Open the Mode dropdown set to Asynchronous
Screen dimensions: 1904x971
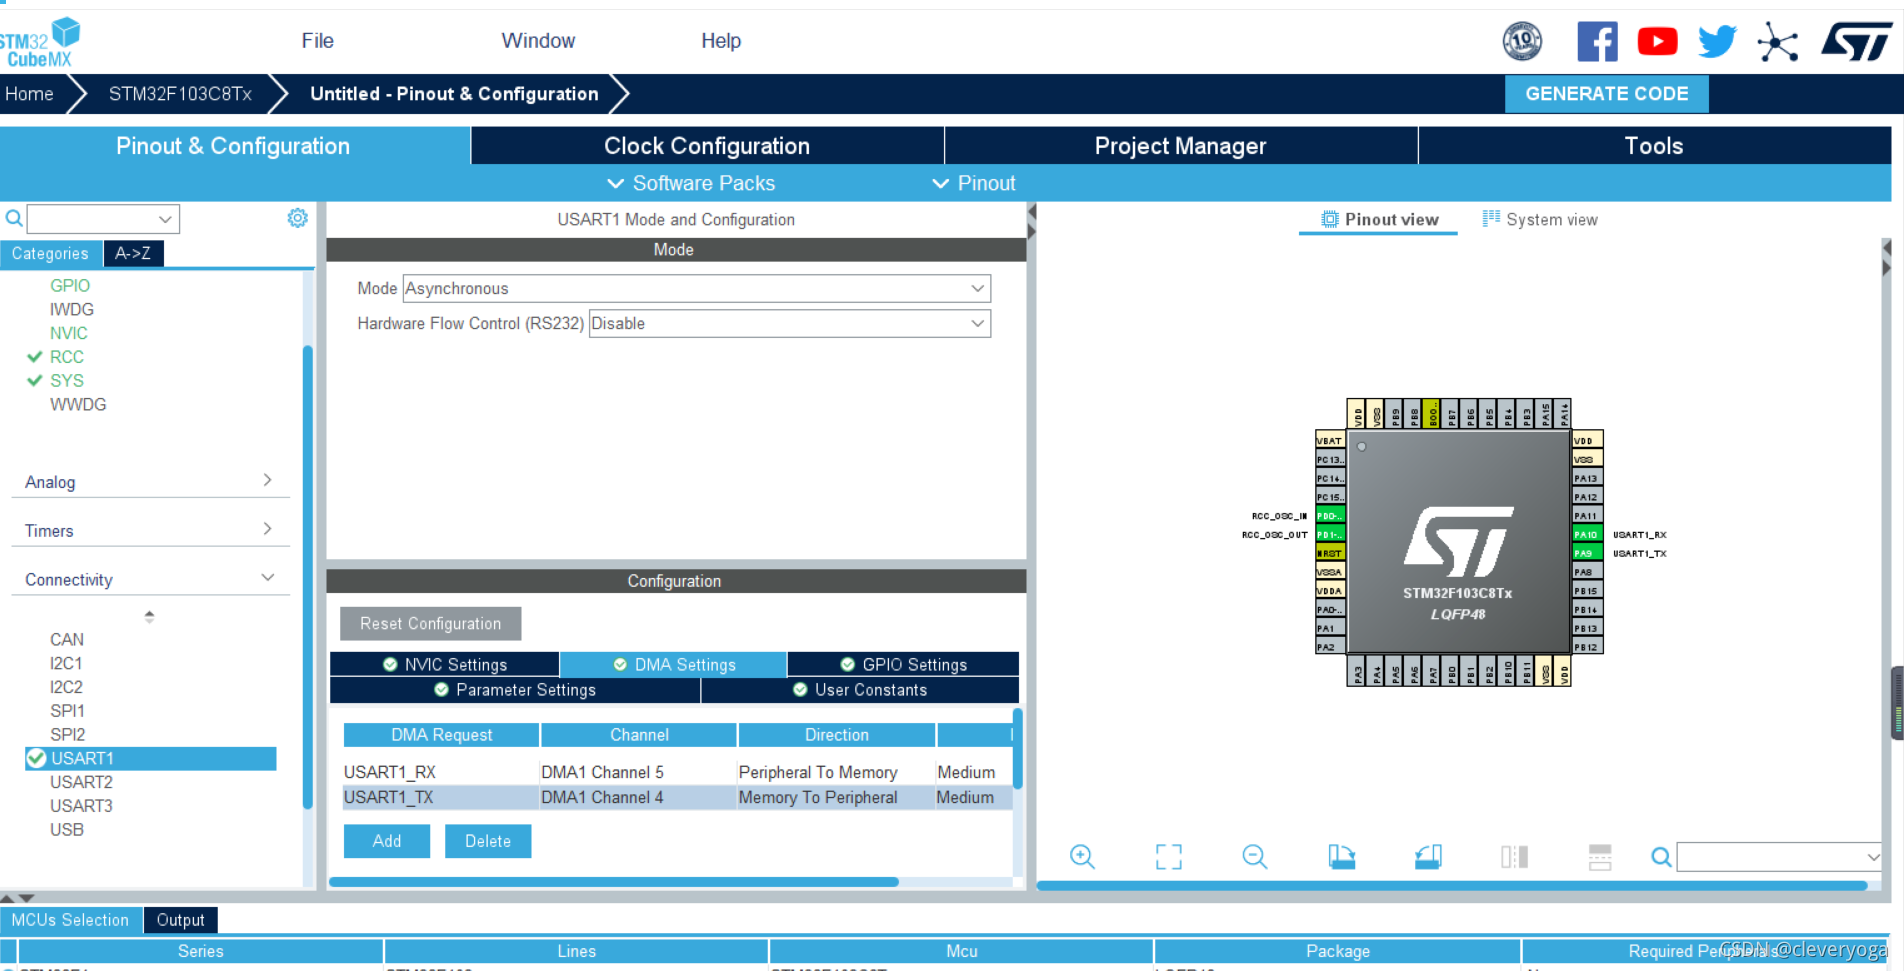697,288
